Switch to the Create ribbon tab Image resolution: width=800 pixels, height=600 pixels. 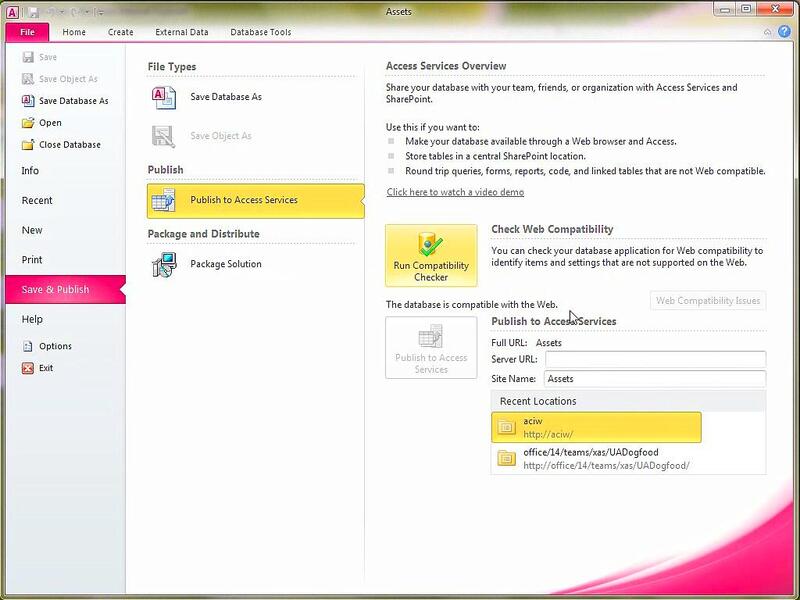[x=121, y=32]
